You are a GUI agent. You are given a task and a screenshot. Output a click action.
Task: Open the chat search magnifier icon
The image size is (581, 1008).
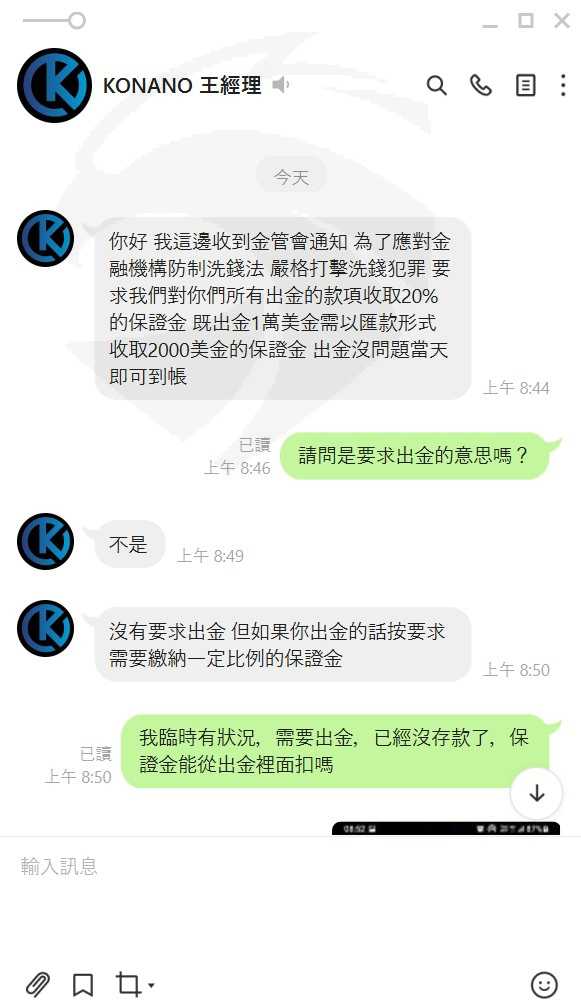436,86
